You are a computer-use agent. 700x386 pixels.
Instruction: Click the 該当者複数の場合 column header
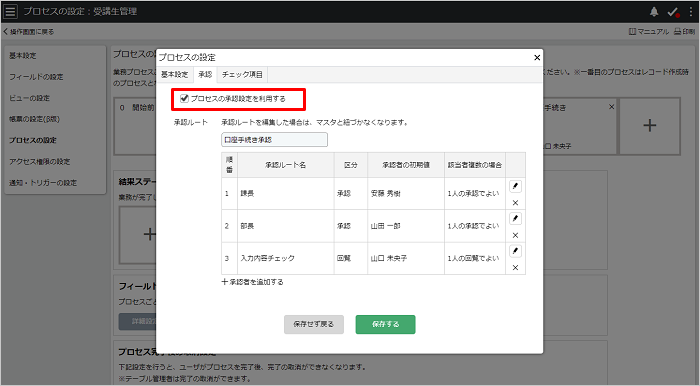click(x=475, y=165)
